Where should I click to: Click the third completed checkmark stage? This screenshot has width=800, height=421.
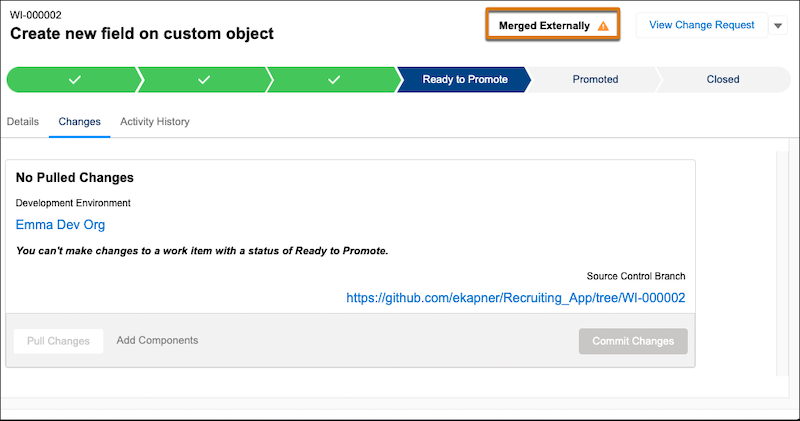(334, 80)
